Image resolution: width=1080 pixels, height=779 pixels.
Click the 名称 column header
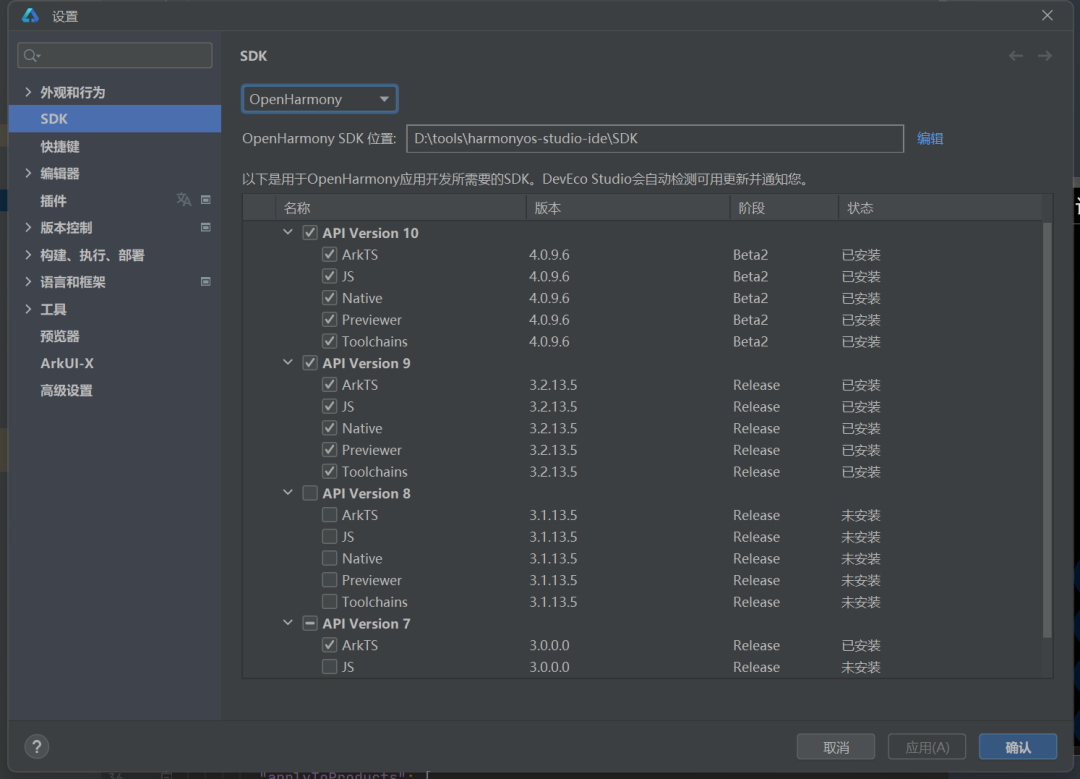pos(401,207)
